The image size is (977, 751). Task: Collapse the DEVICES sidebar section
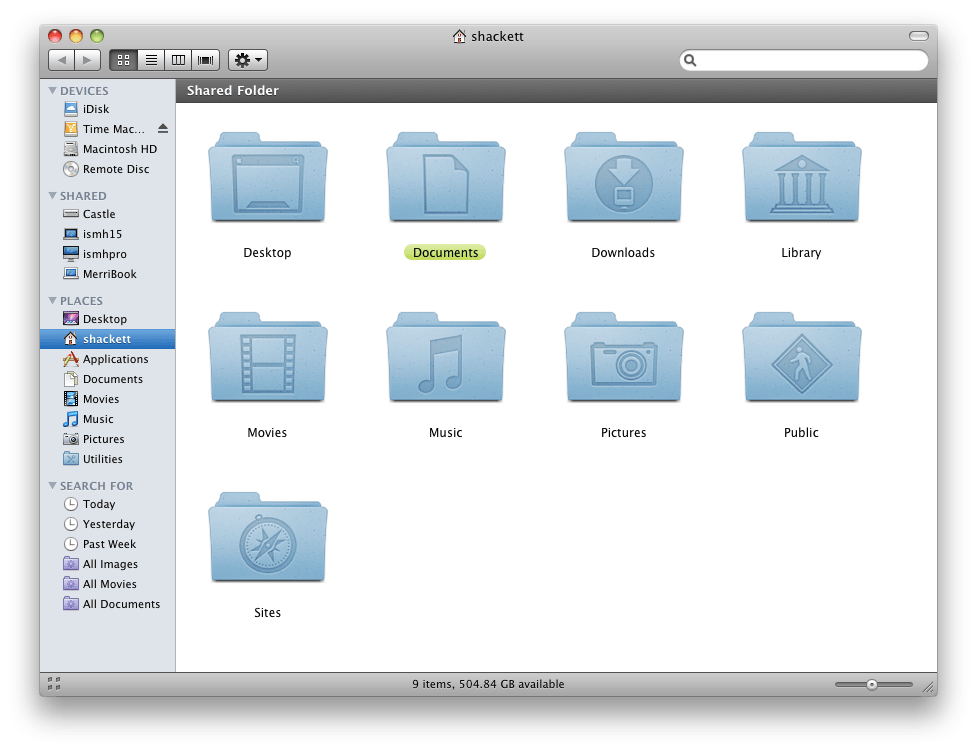(x=52, y=91)
